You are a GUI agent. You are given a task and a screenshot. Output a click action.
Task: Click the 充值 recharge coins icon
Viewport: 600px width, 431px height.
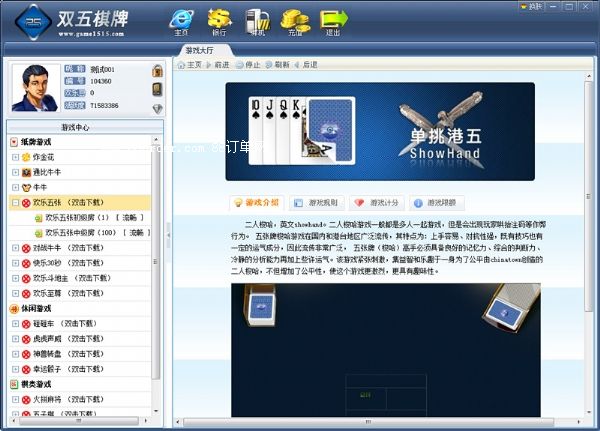click(x=293, y=19)
